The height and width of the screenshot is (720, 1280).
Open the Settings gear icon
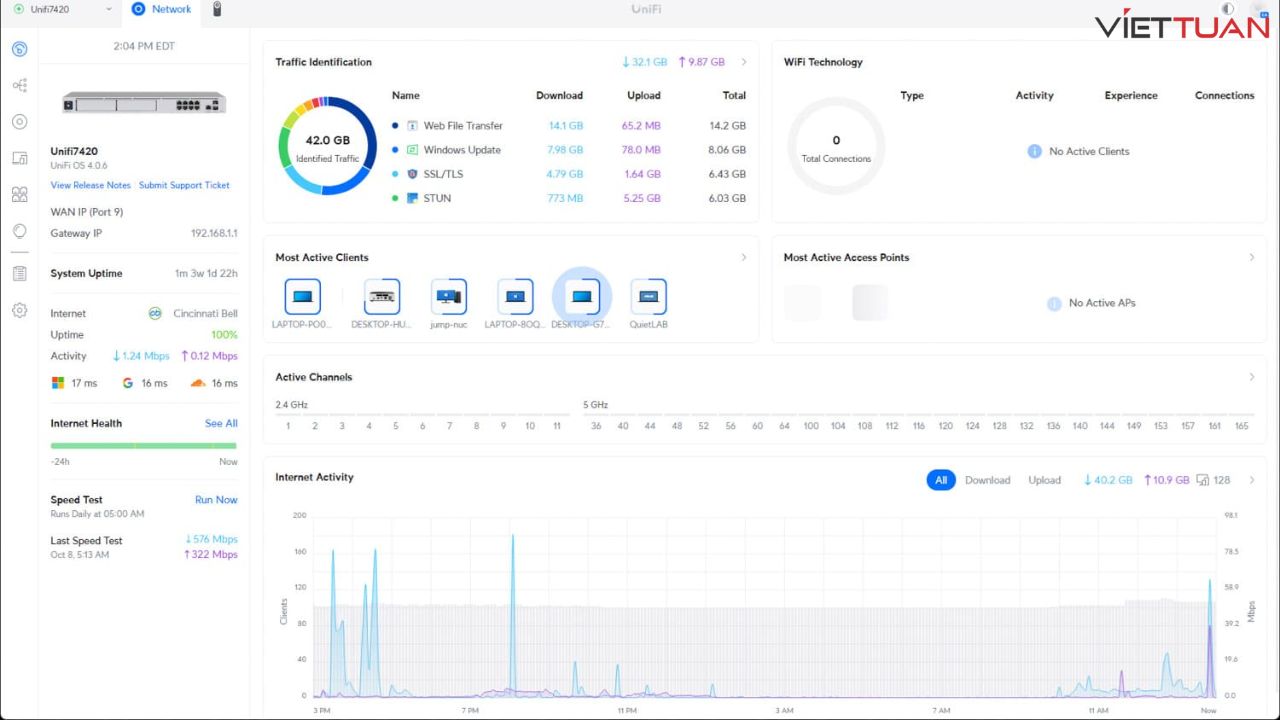(x=19, y=311)
